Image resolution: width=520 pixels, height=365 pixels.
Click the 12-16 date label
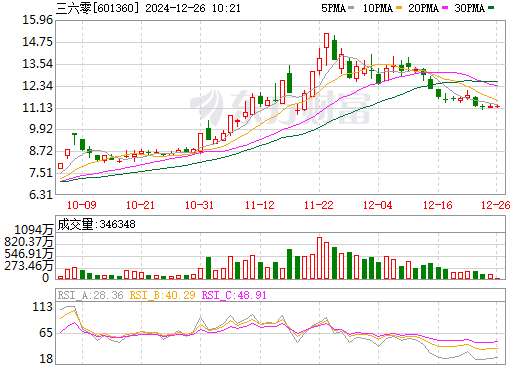pyautogui.click(x=438, y=205)
